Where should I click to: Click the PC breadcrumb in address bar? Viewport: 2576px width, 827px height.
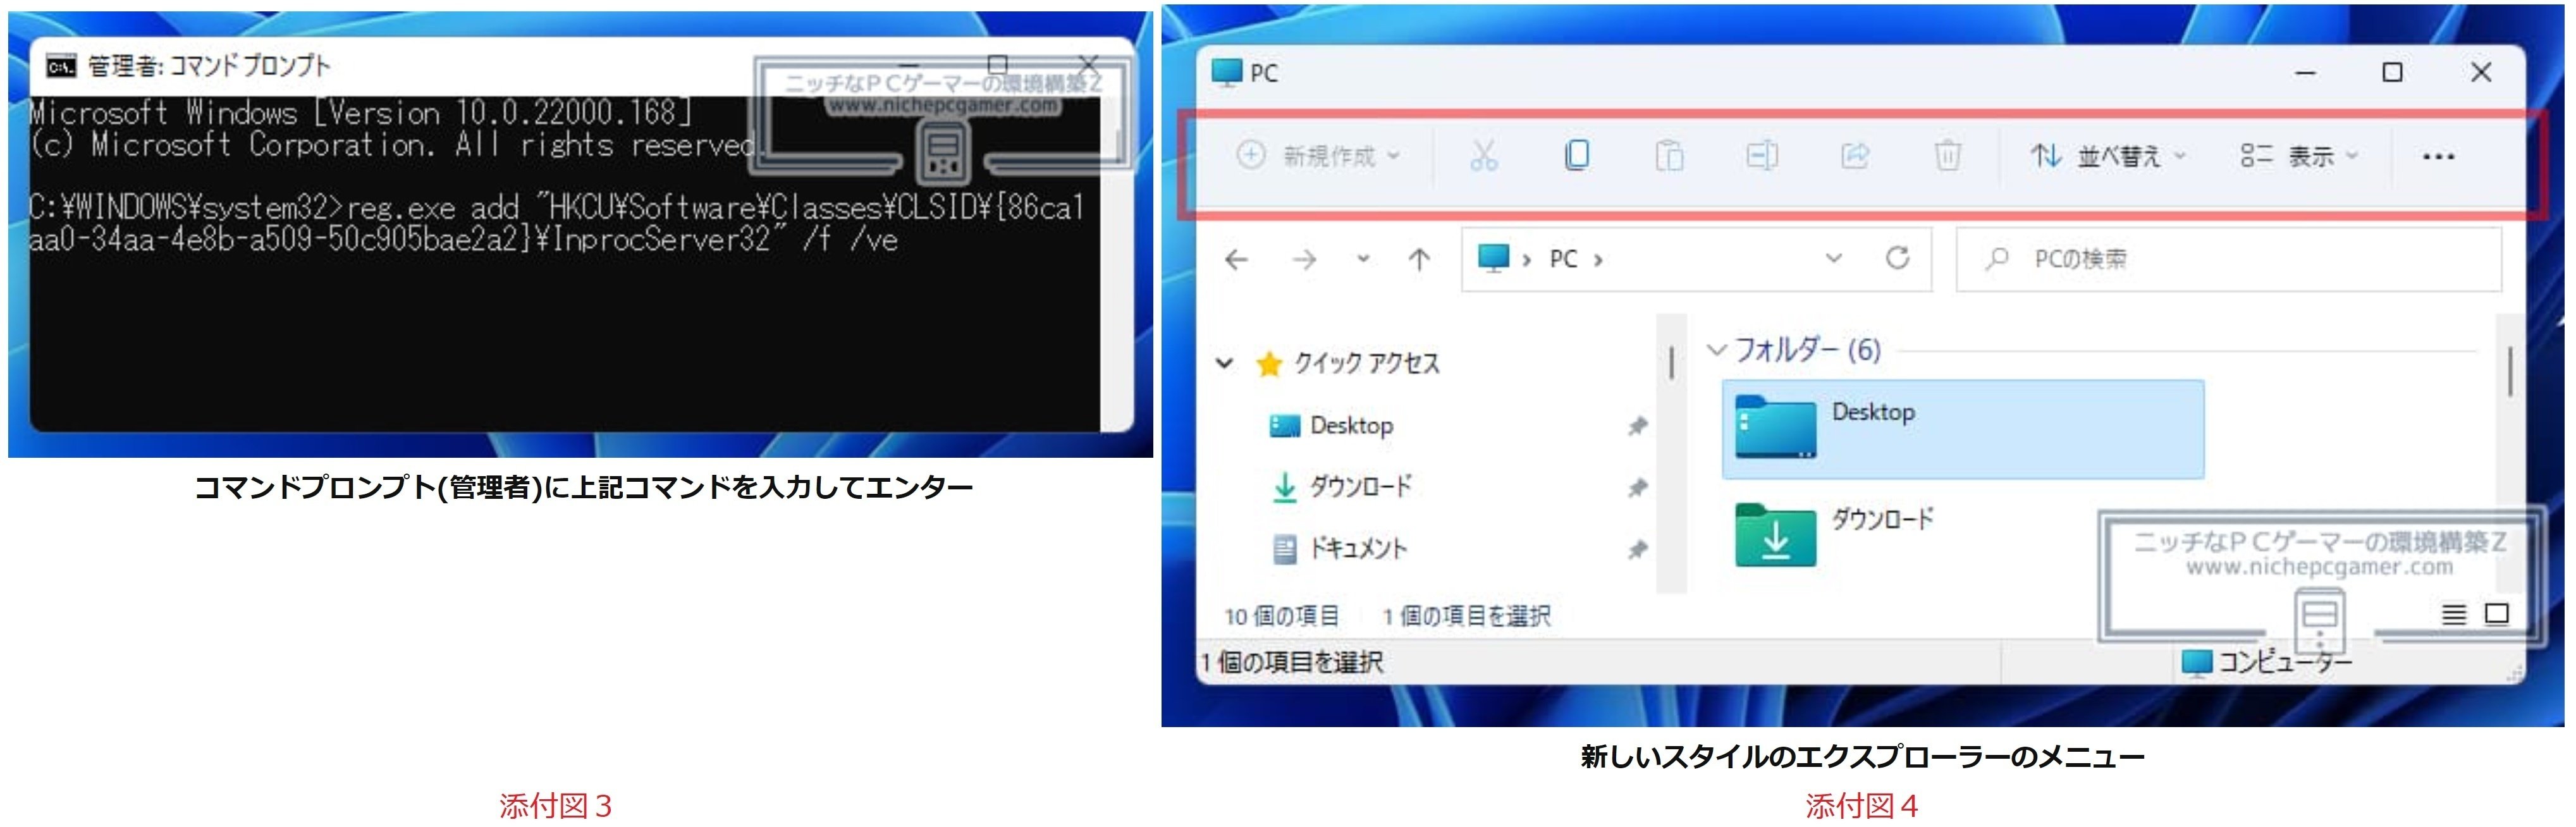1563,259
